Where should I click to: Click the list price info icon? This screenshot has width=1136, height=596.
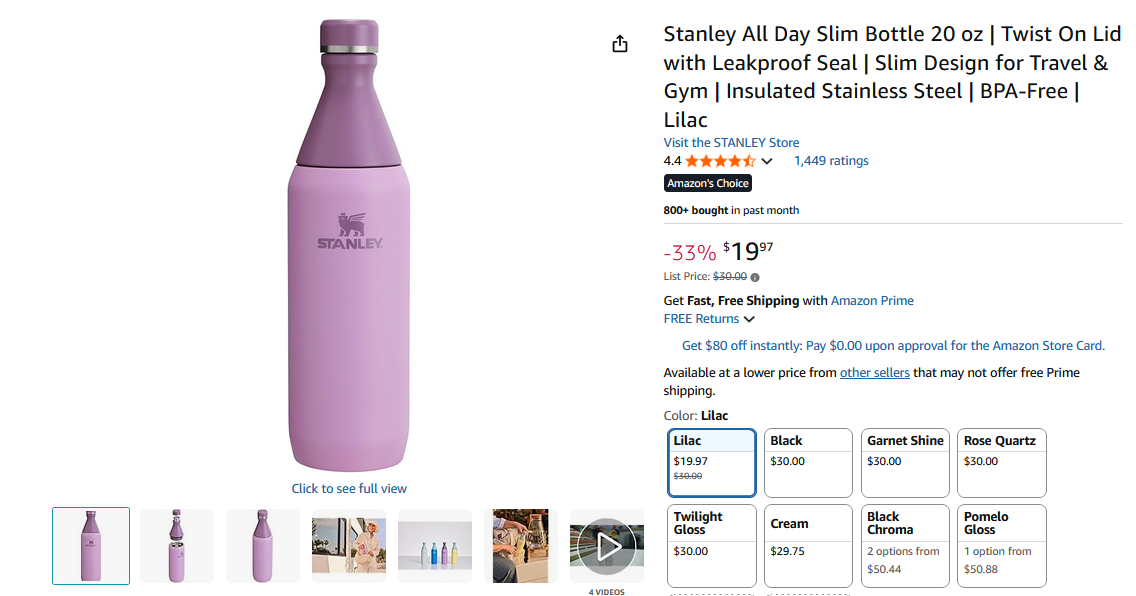(755, 277)
